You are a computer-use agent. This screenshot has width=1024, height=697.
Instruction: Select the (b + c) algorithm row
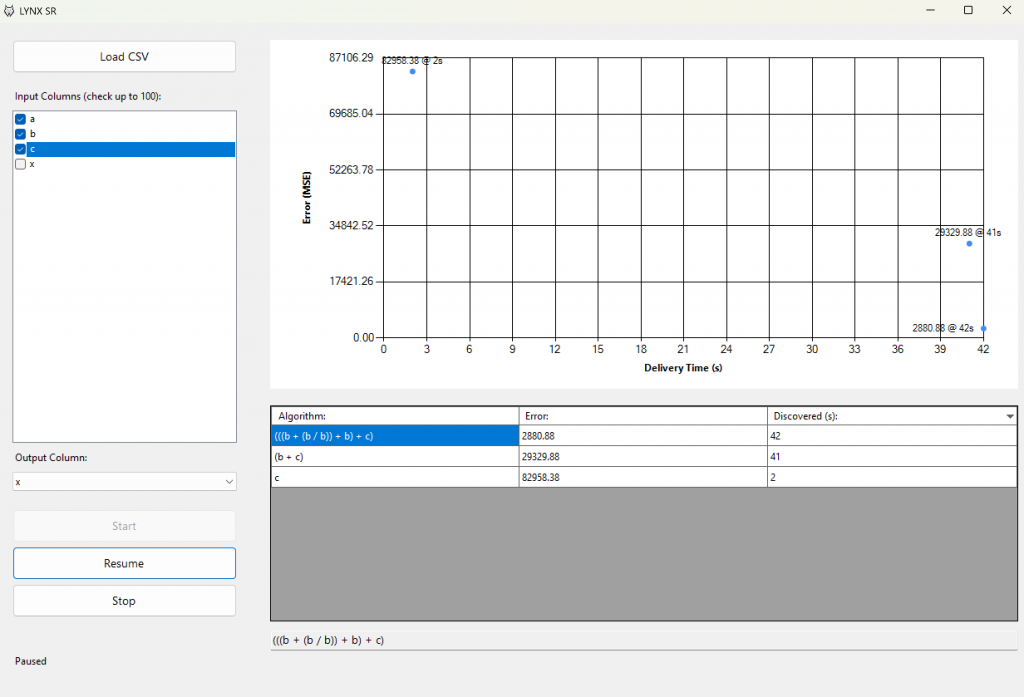tap(394, 457)
